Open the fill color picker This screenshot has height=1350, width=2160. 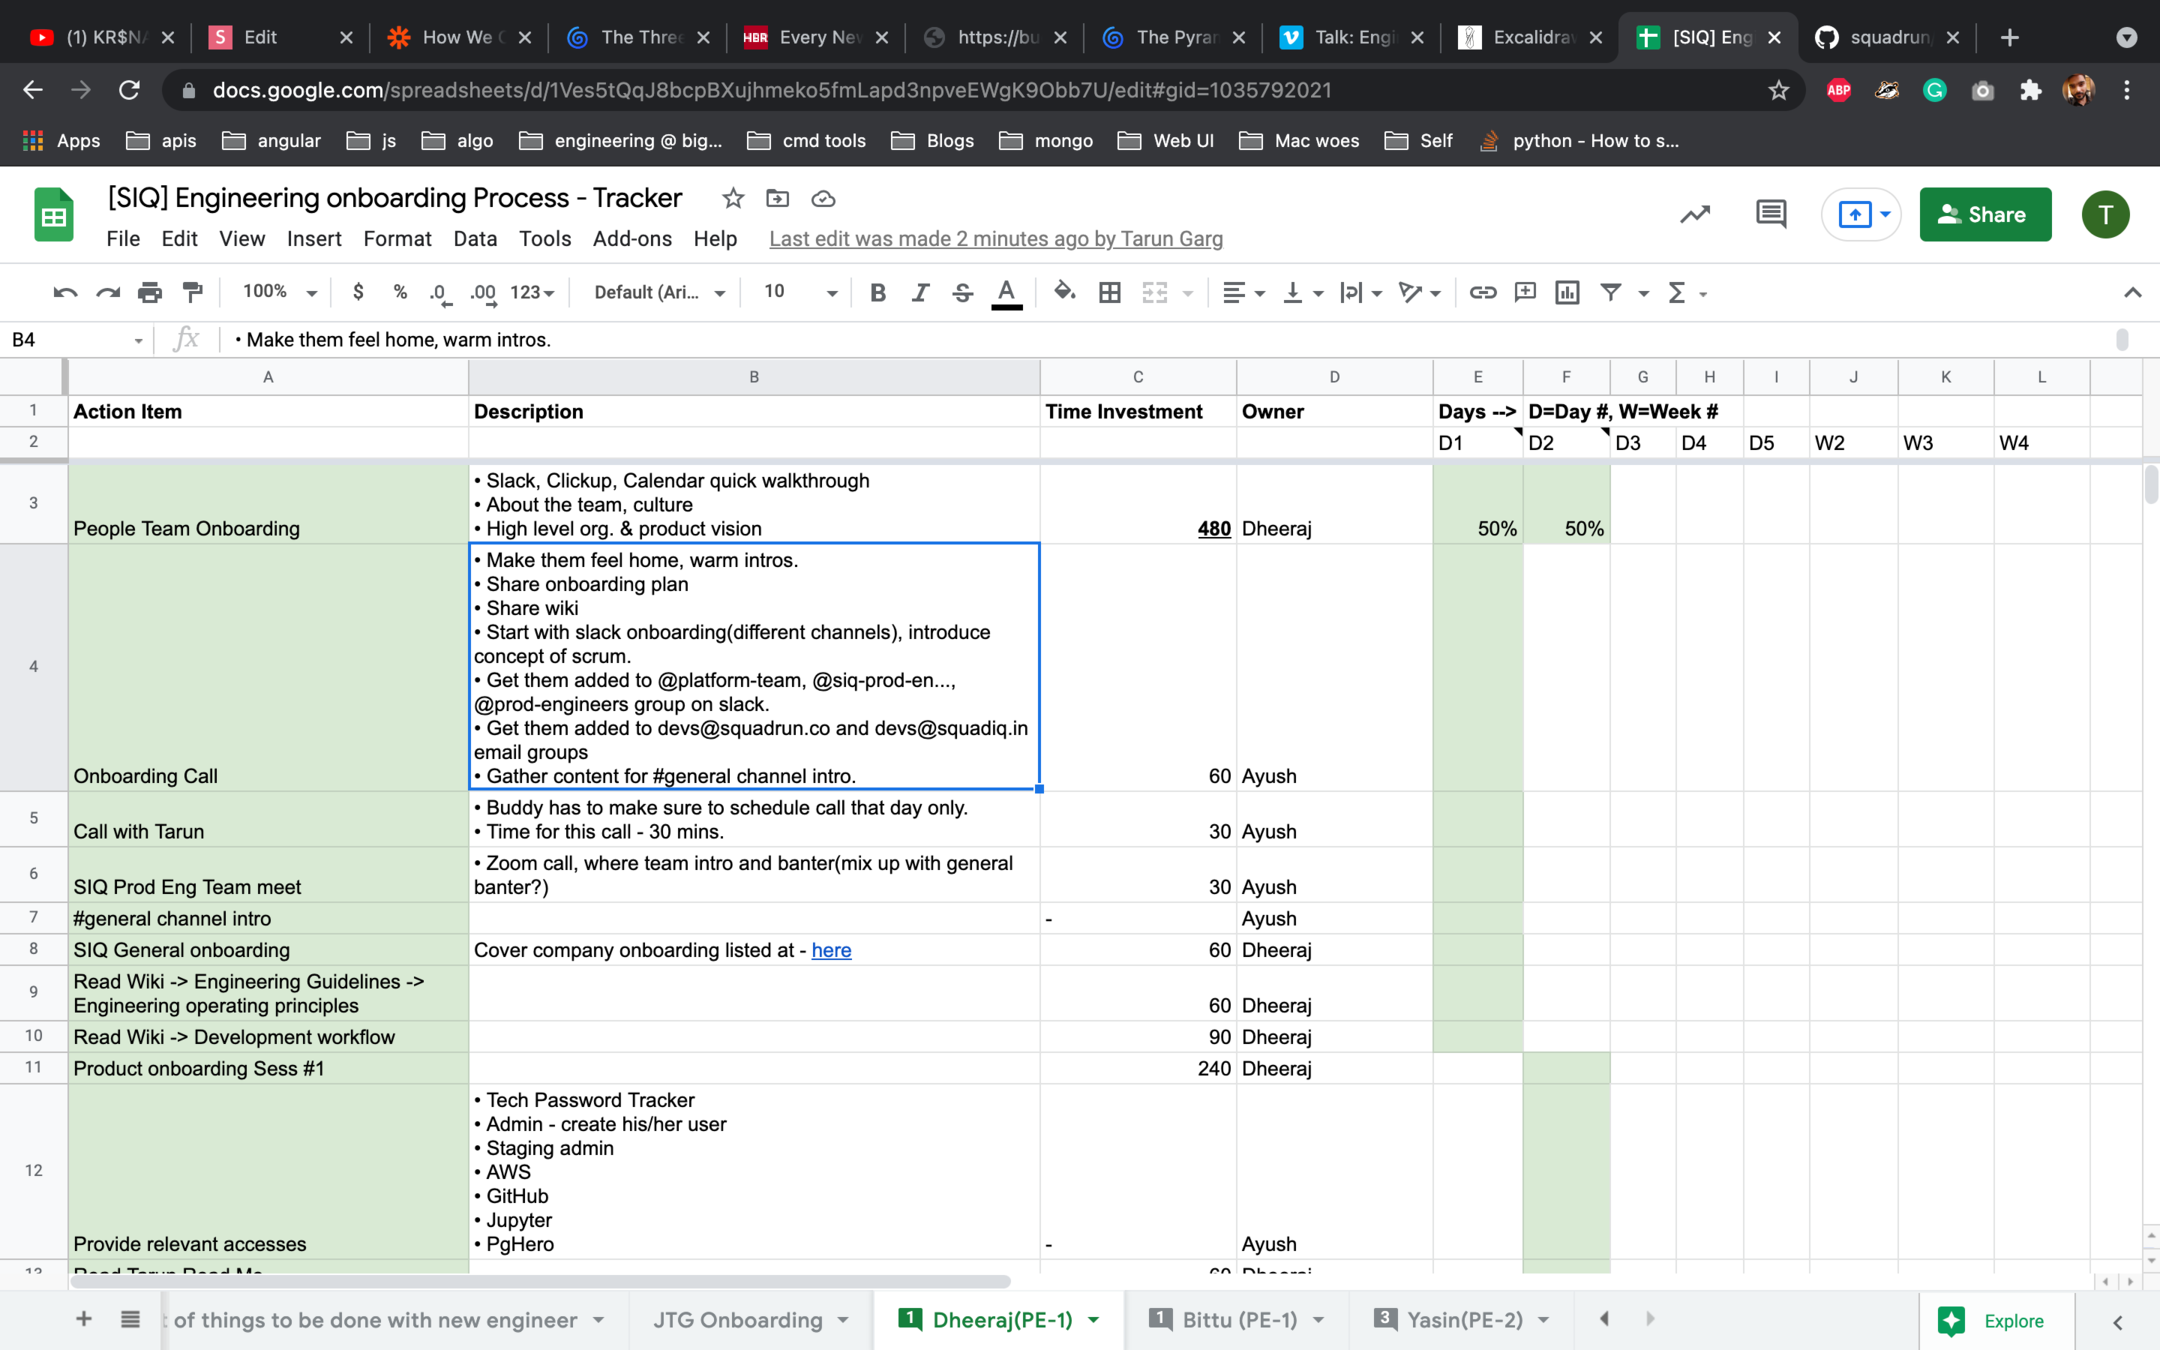pos(1064,292)
